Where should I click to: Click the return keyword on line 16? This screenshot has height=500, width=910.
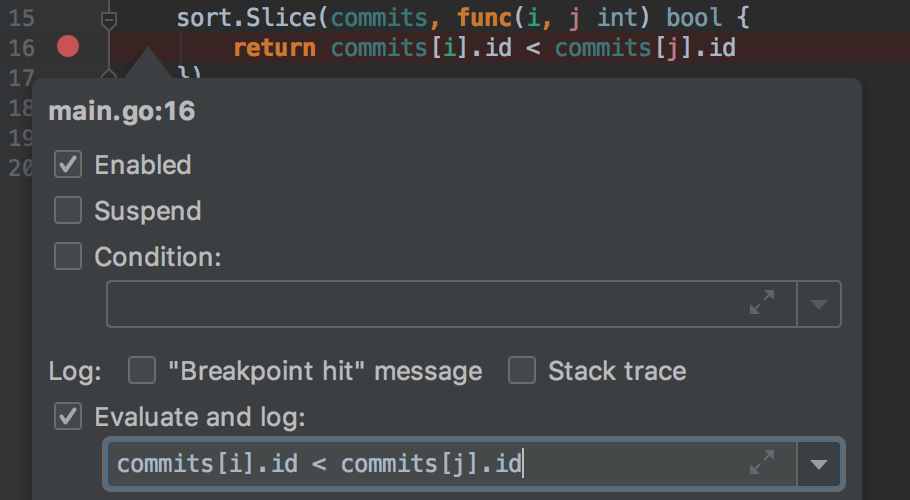tap(275, 48)
